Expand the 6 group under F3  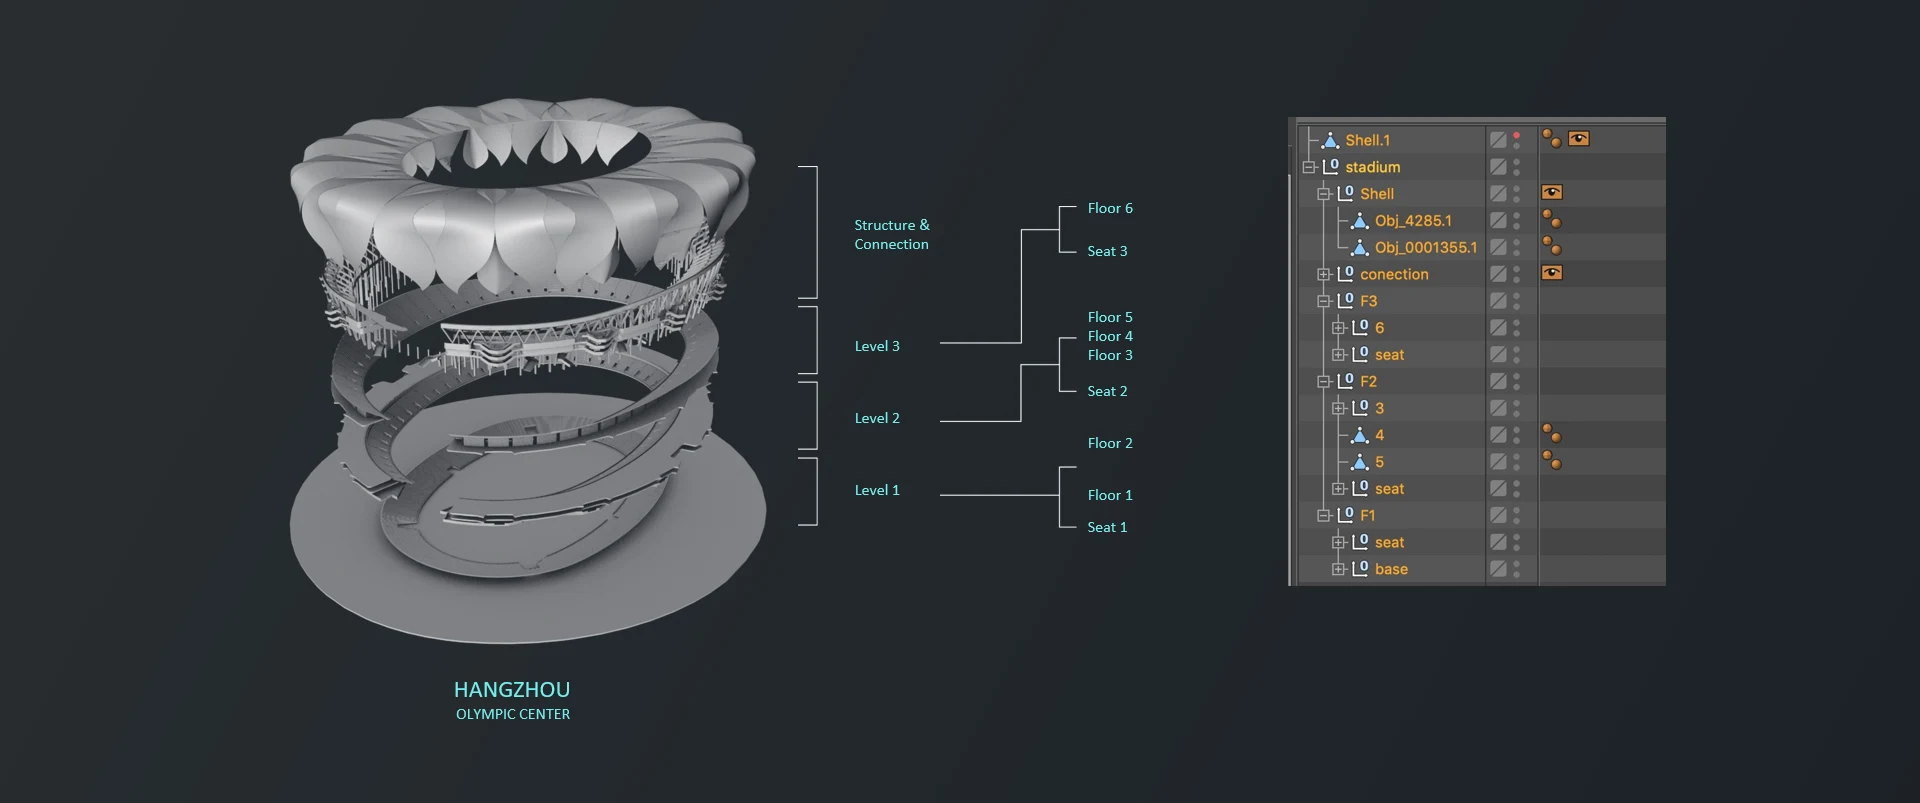pos(1338,328)
